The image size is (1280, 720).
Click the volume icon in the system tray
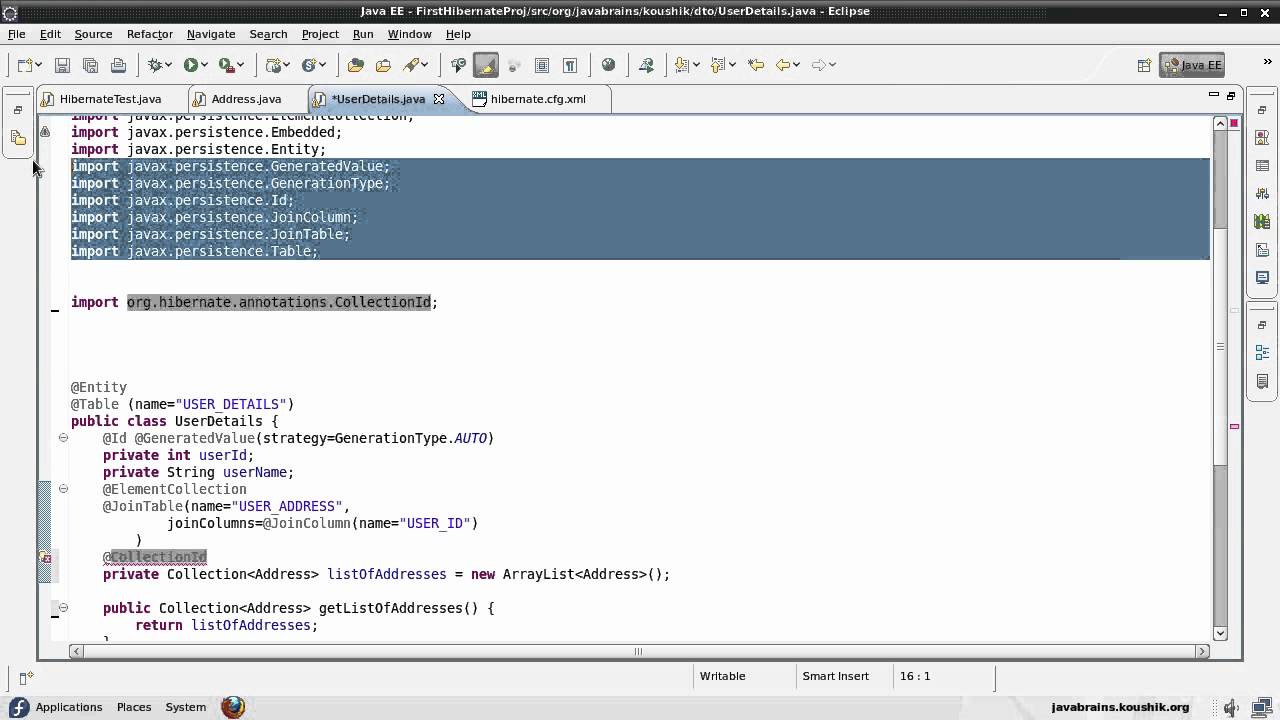1231,707
